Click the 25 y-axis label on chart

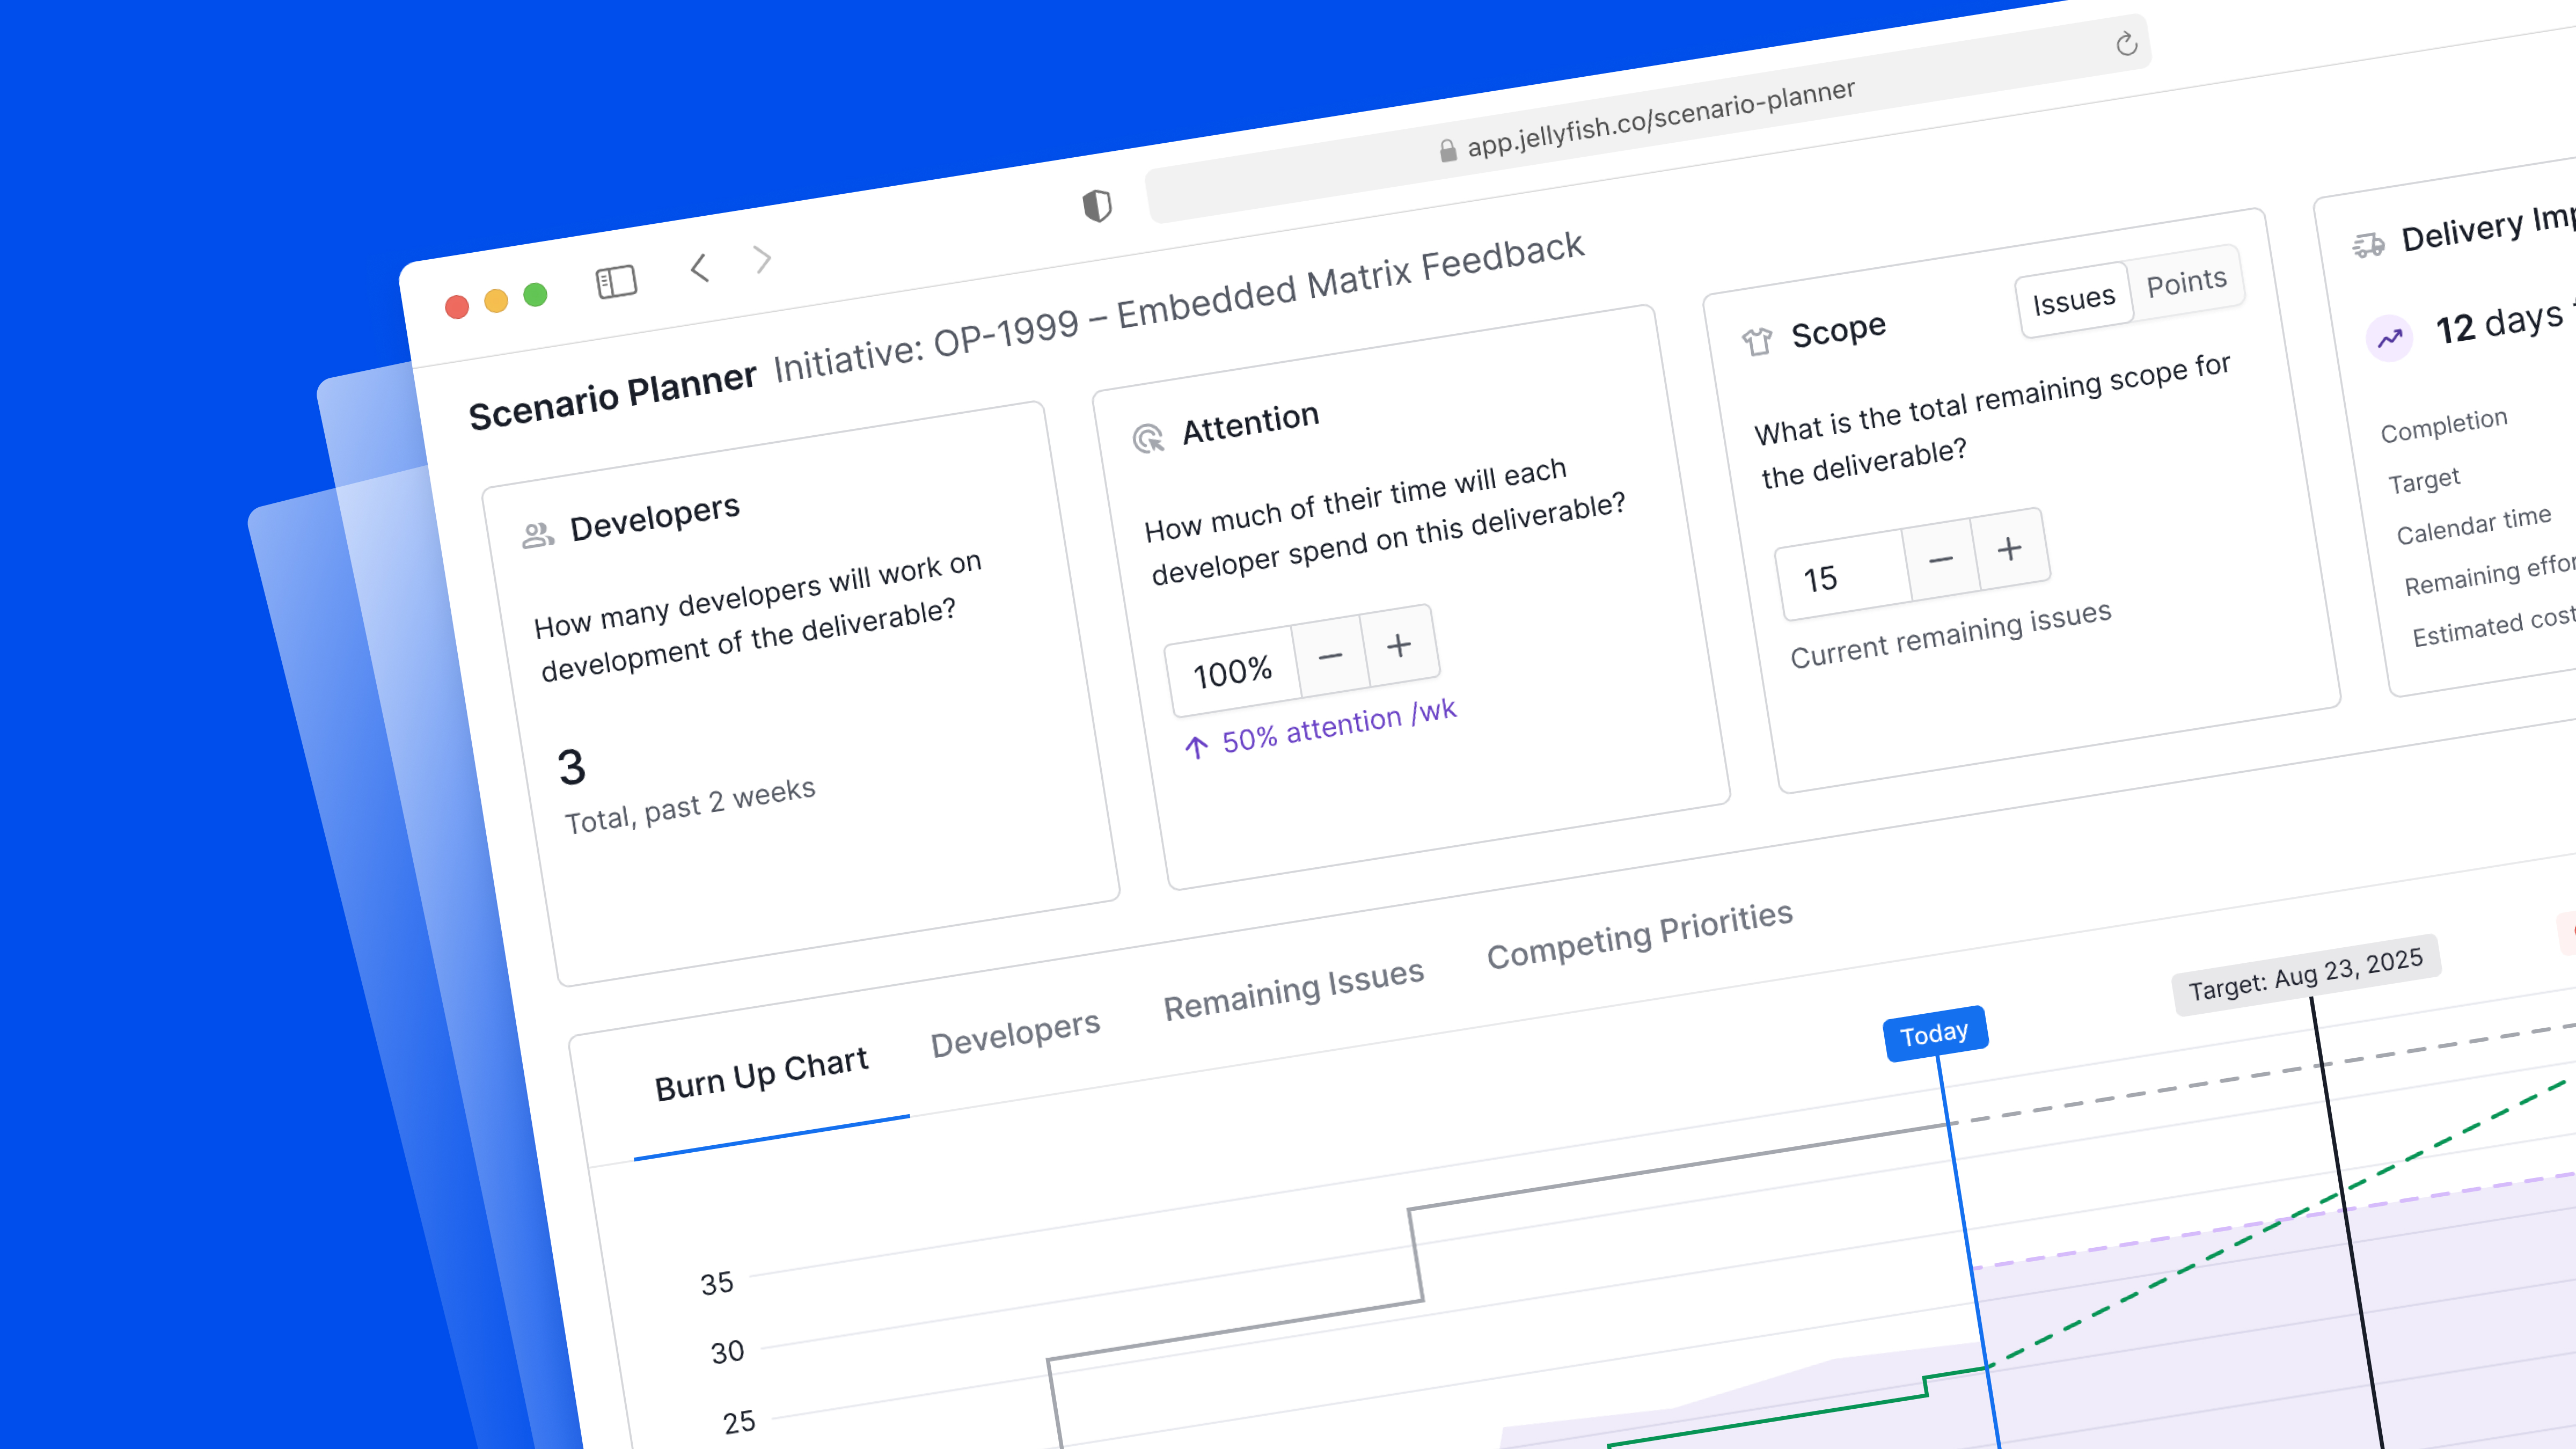pos(739,1422)
